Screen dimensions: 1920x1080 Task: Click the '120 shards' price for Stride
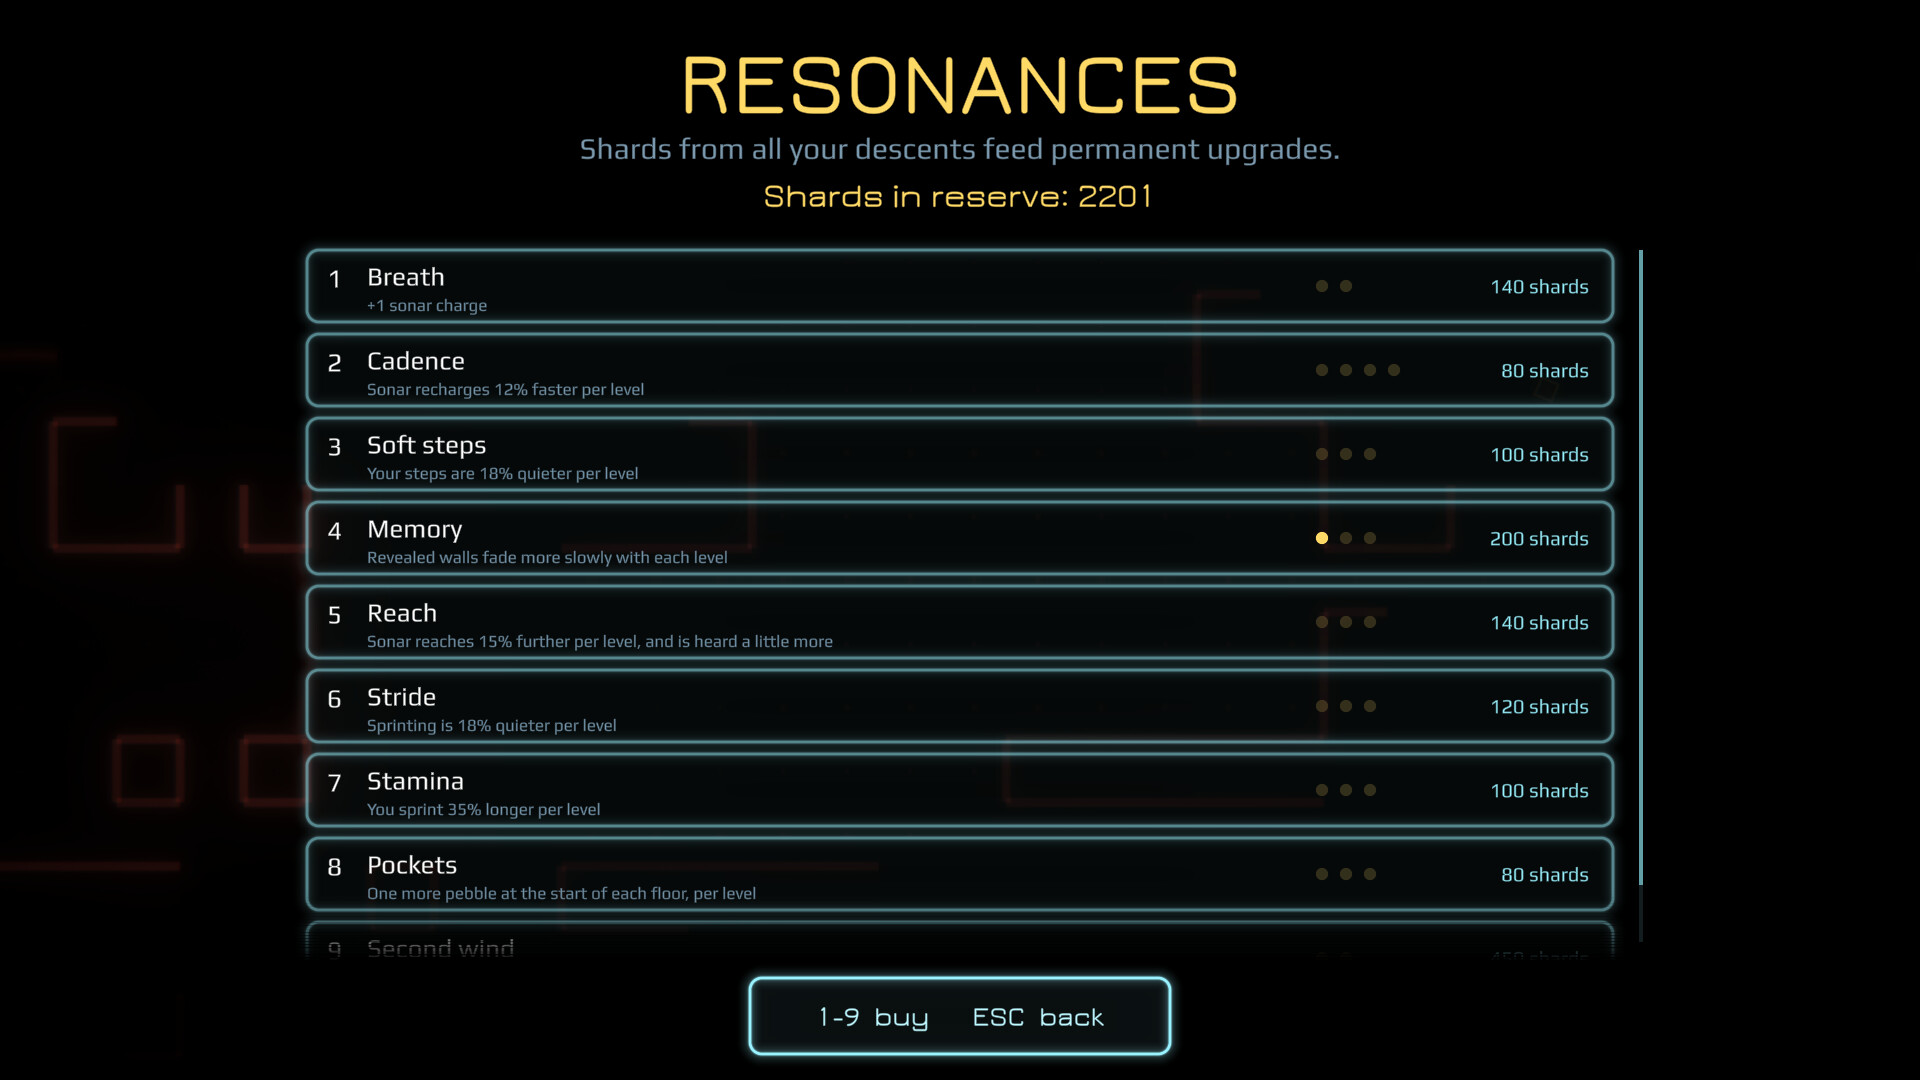pos(1539,707)
